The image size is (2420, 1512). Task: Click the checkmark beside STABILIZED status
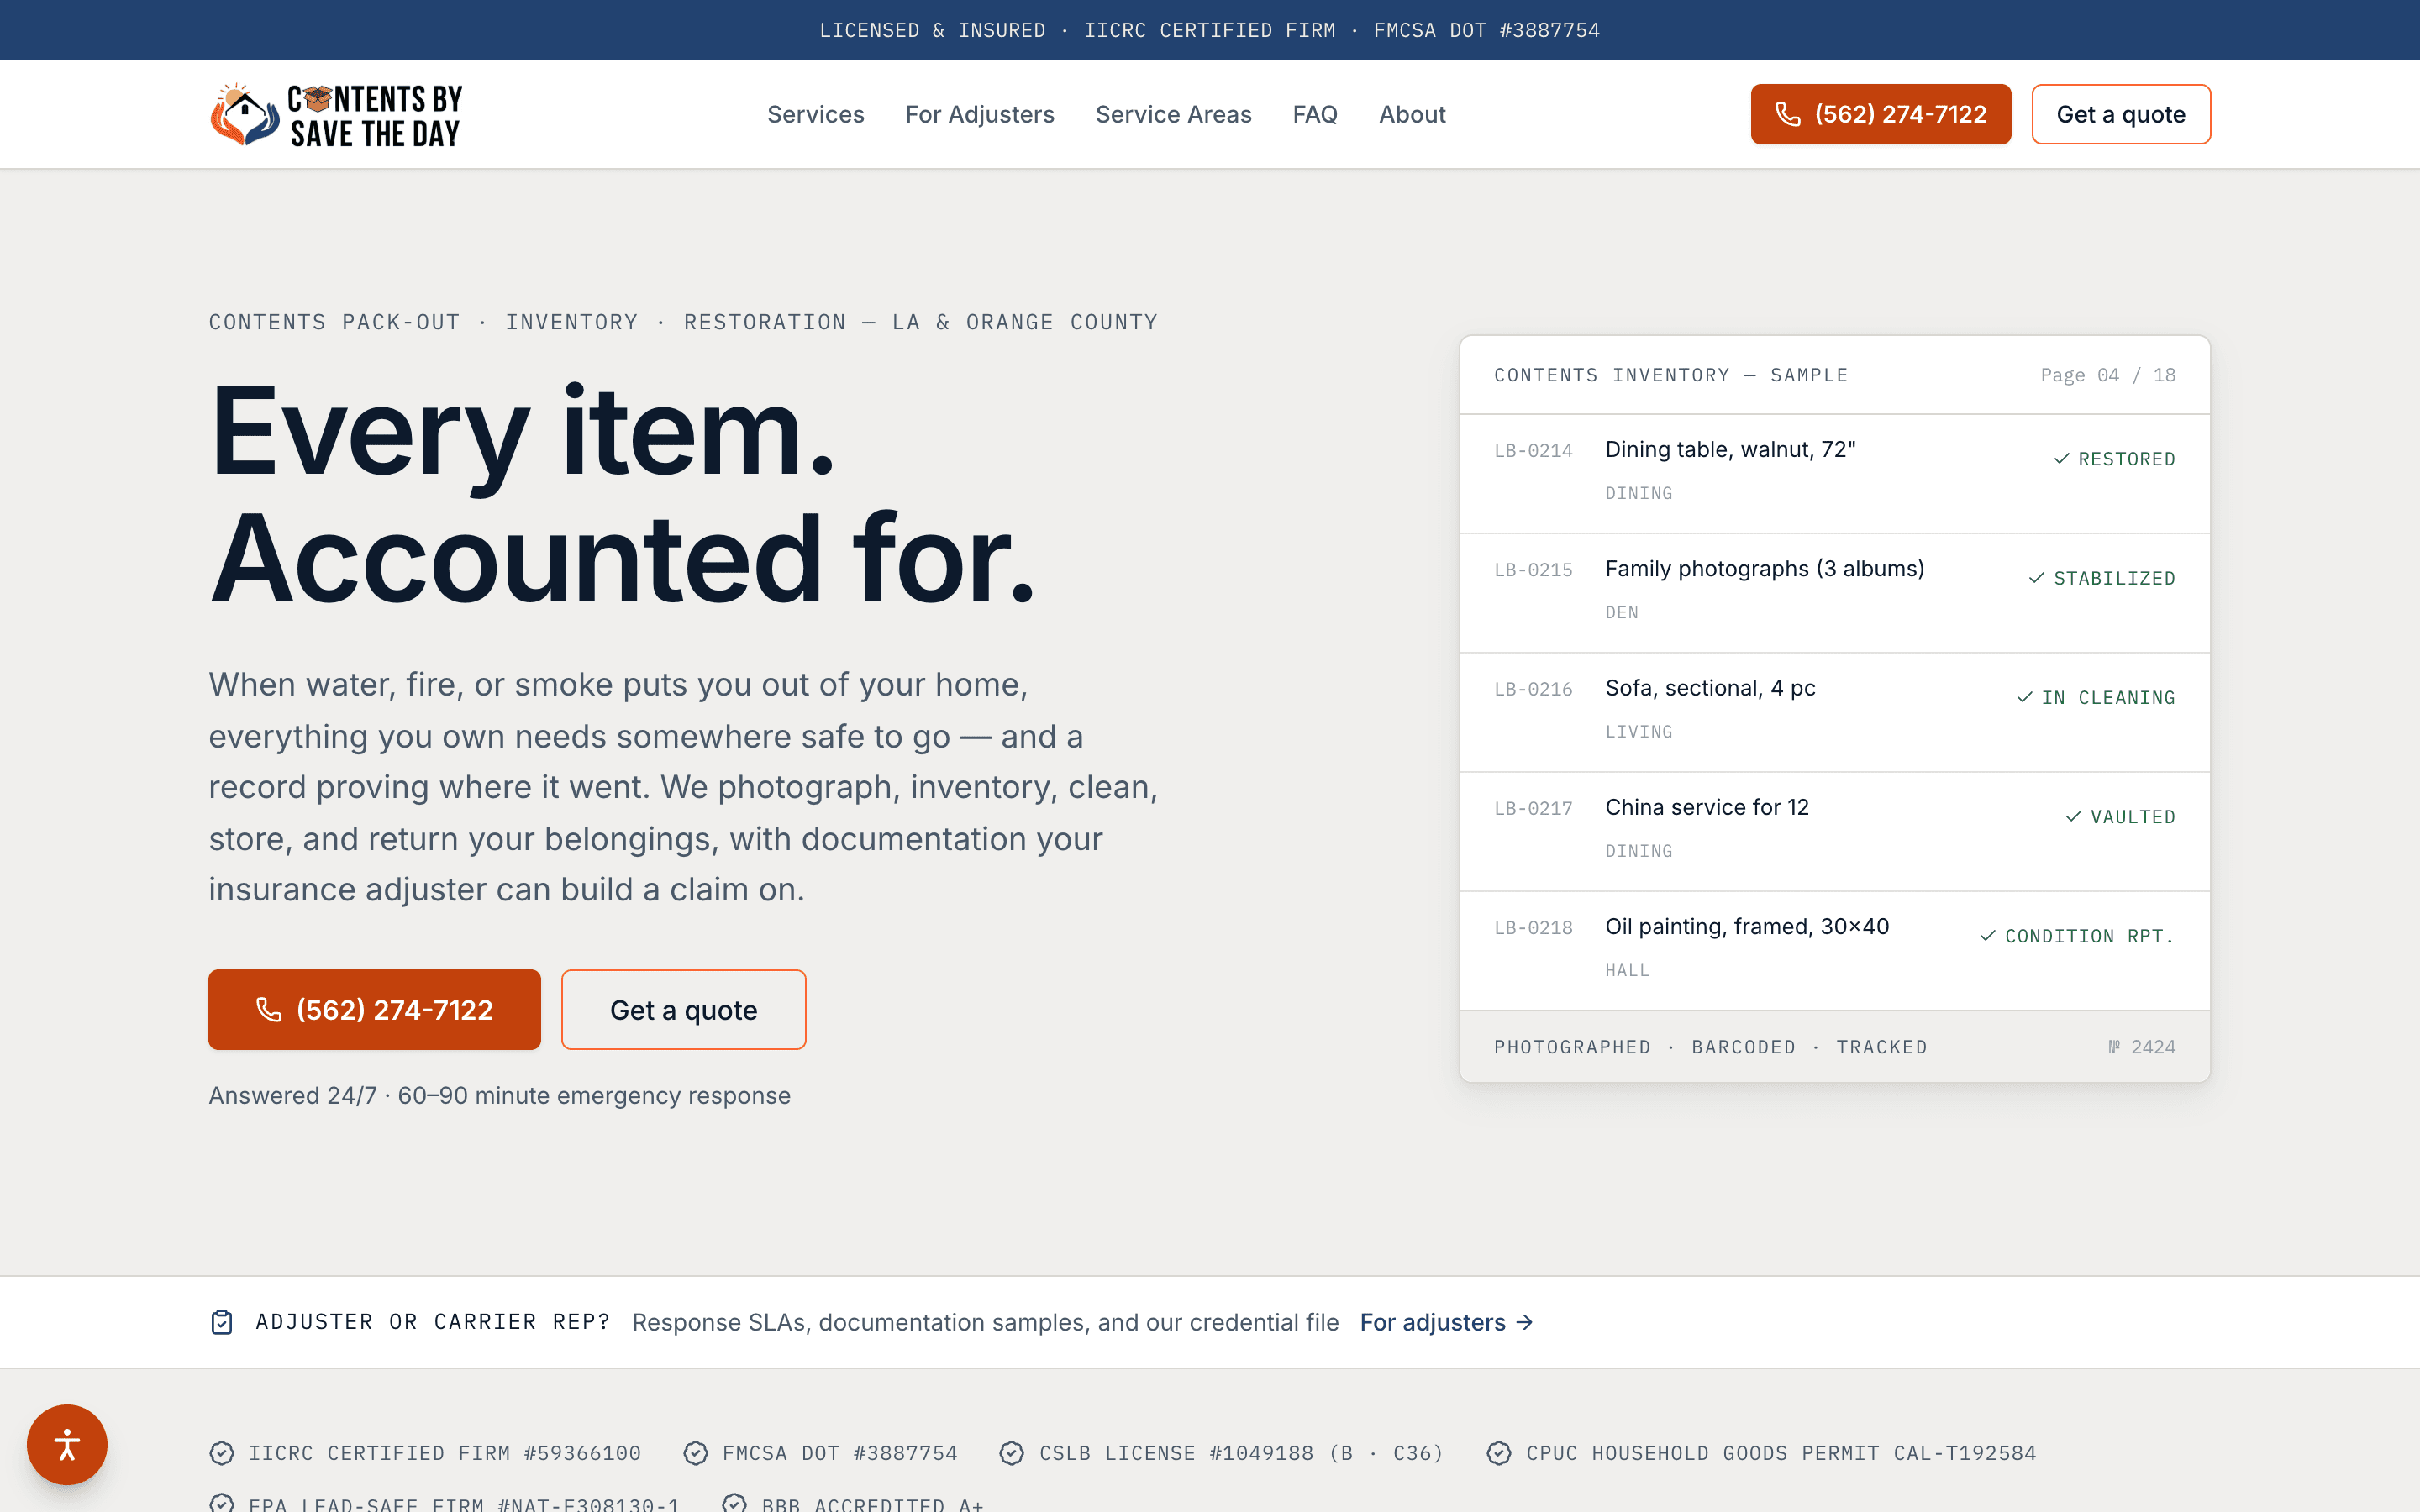(x=2037, y=578)
